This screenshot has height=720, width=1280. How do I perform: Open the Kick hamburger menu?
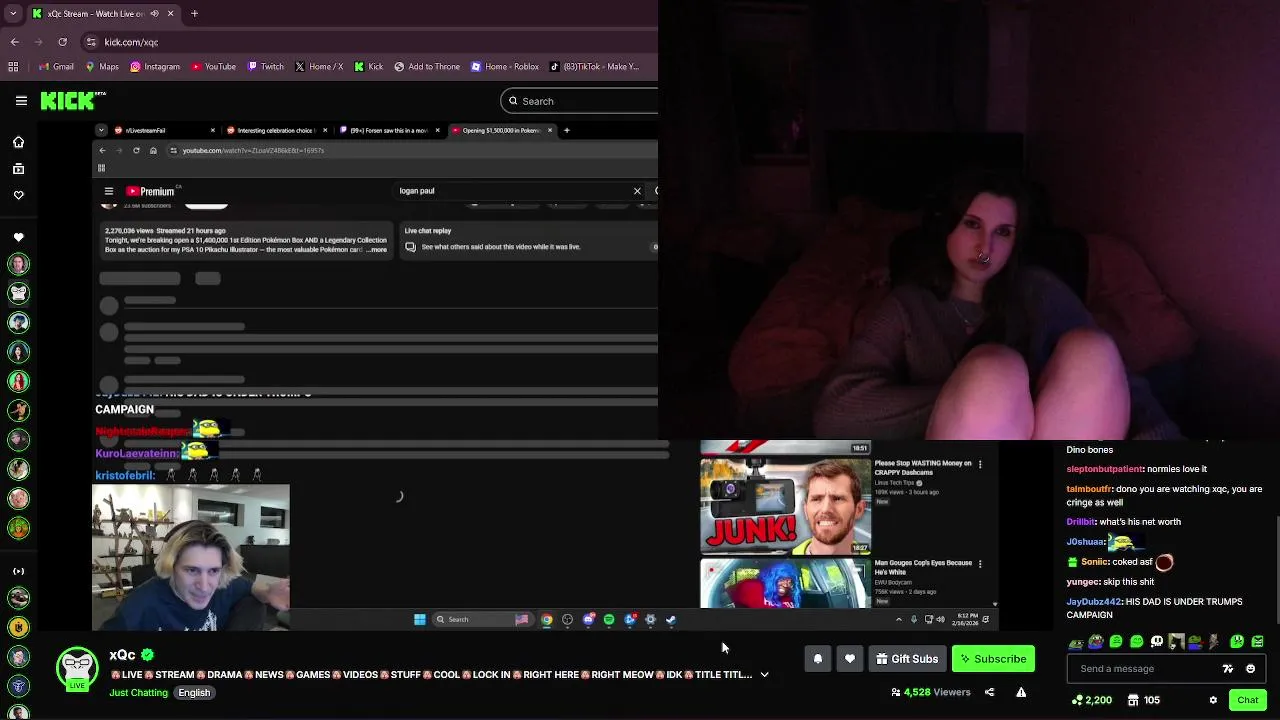[x=21, y=101]
